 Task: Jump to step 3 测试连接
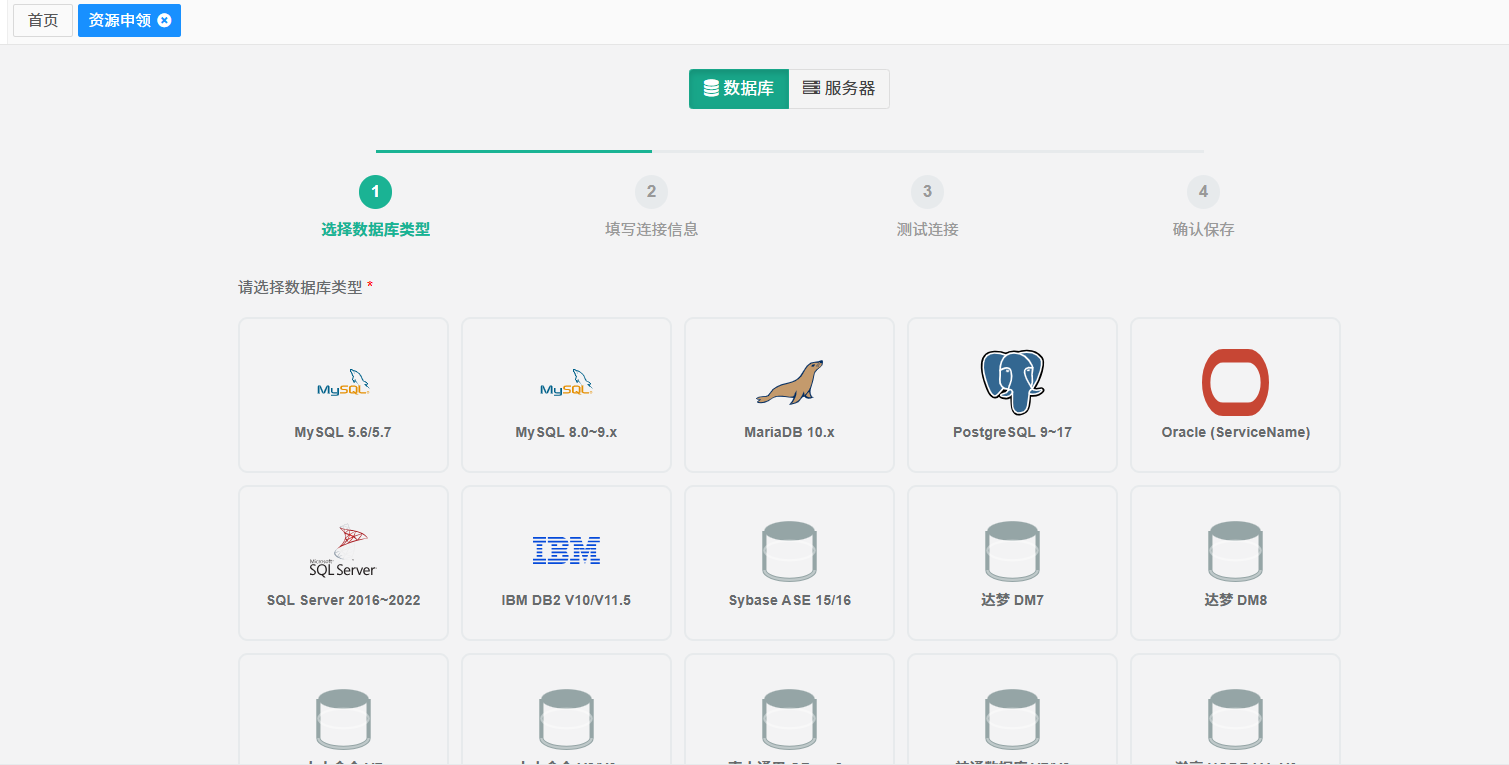coord(927,208)
